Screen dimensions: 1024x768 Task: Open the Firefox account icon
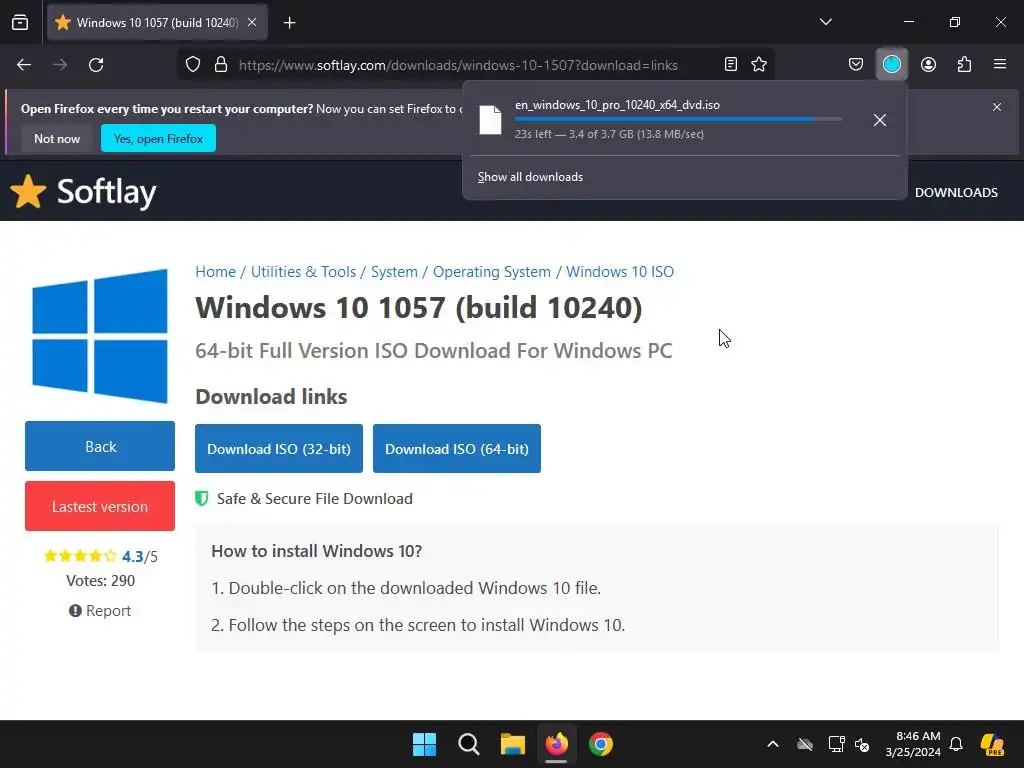(x=928, y=65)
